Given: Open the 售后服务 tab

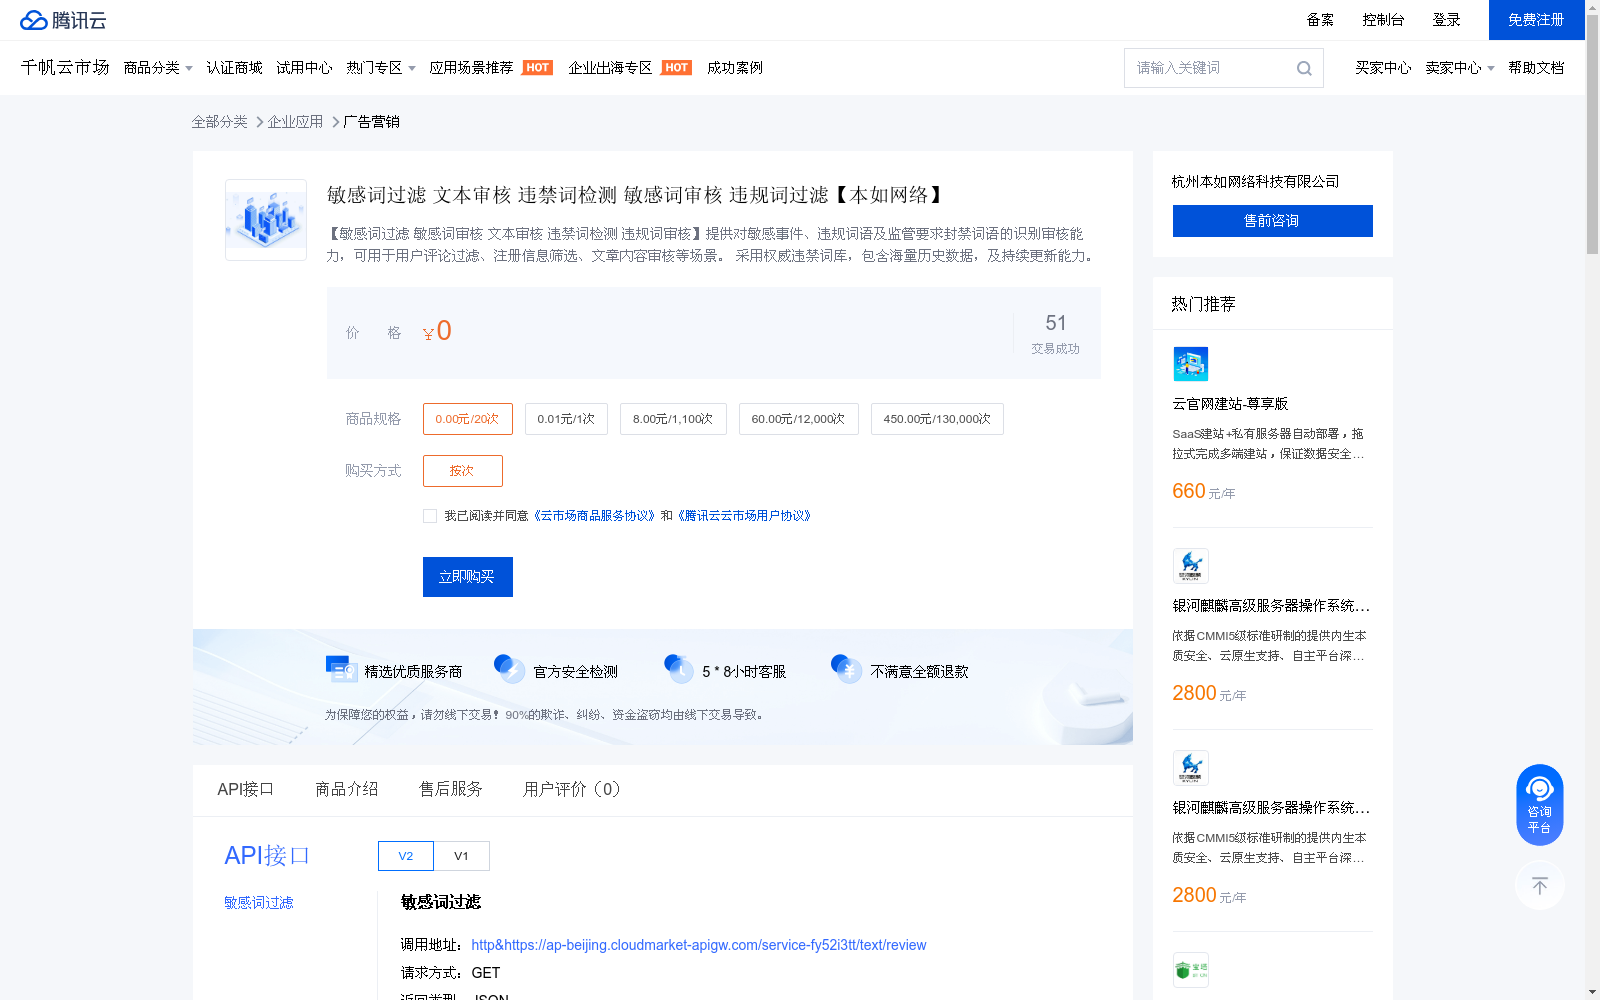Looking at the screenshot, I should point(451,789).
